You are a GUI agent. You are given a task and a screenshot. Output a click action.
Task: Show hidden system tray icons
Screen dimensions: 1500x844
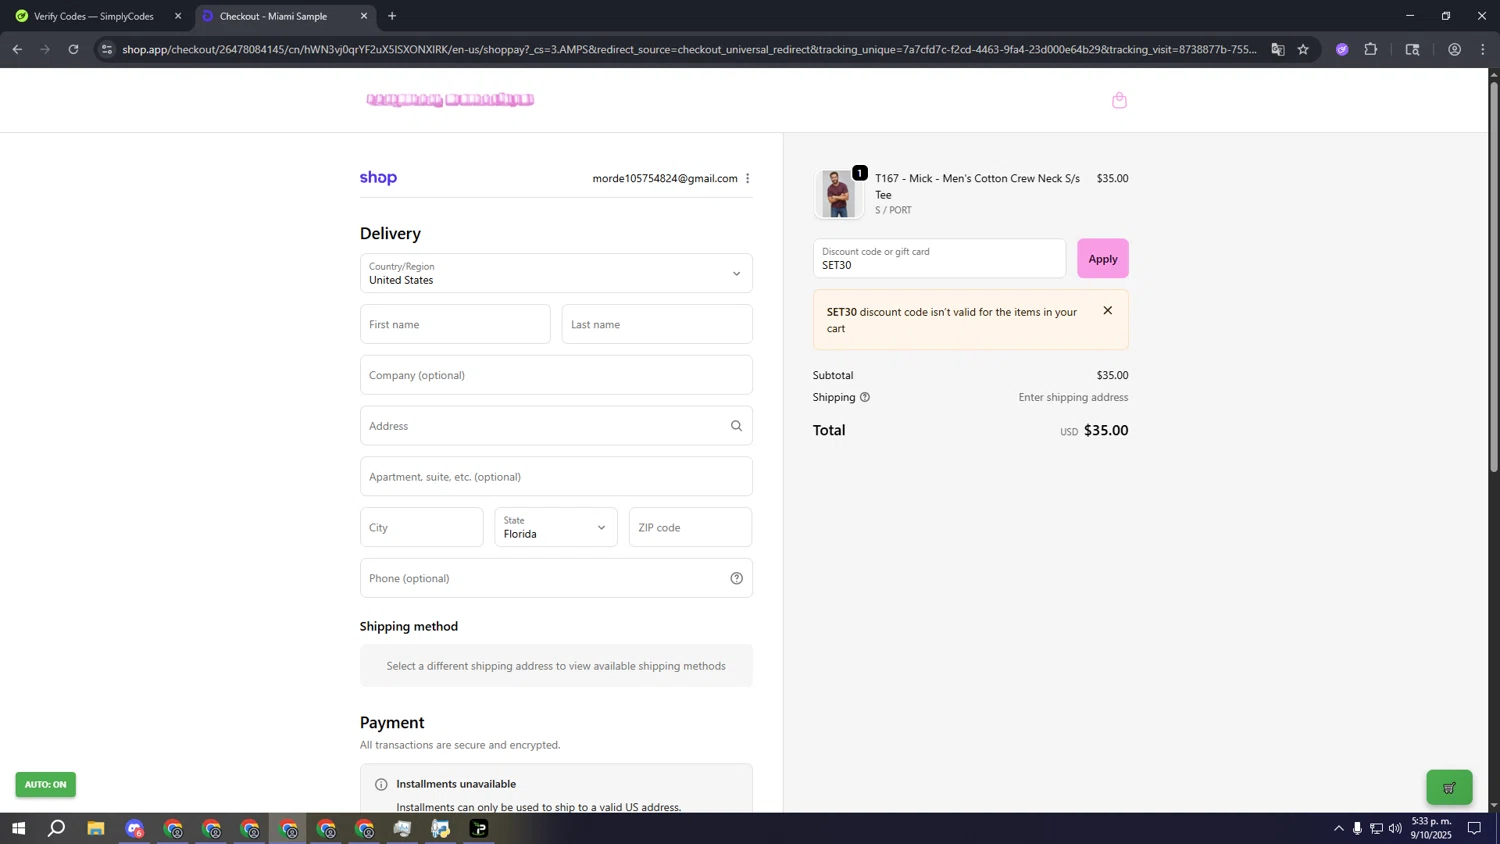coord(1339,828)
